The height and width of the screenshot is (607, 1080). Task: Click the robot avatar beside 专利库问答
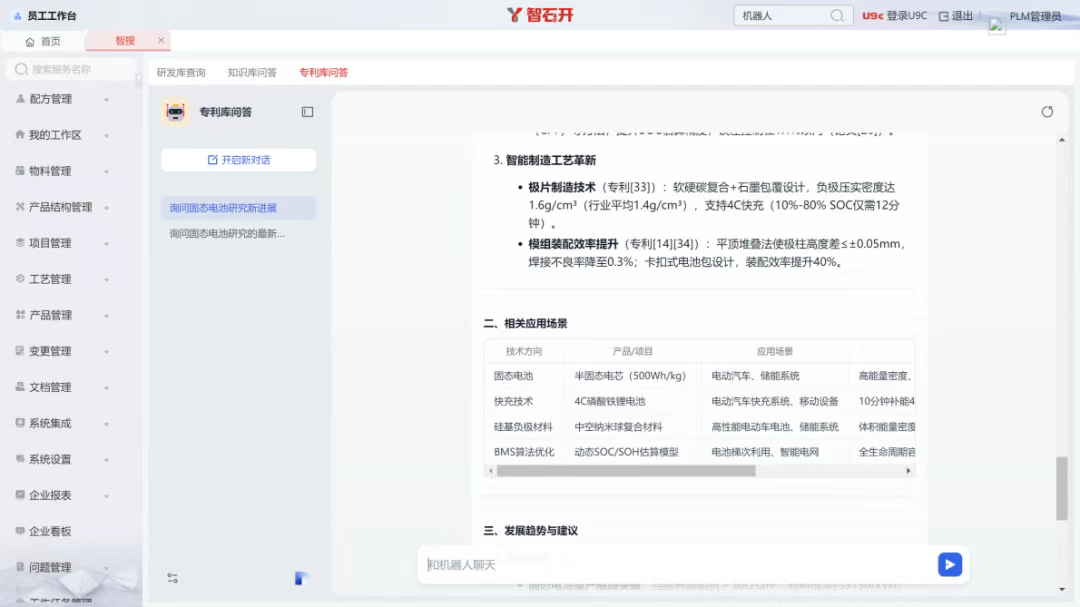tap(174, 112)
